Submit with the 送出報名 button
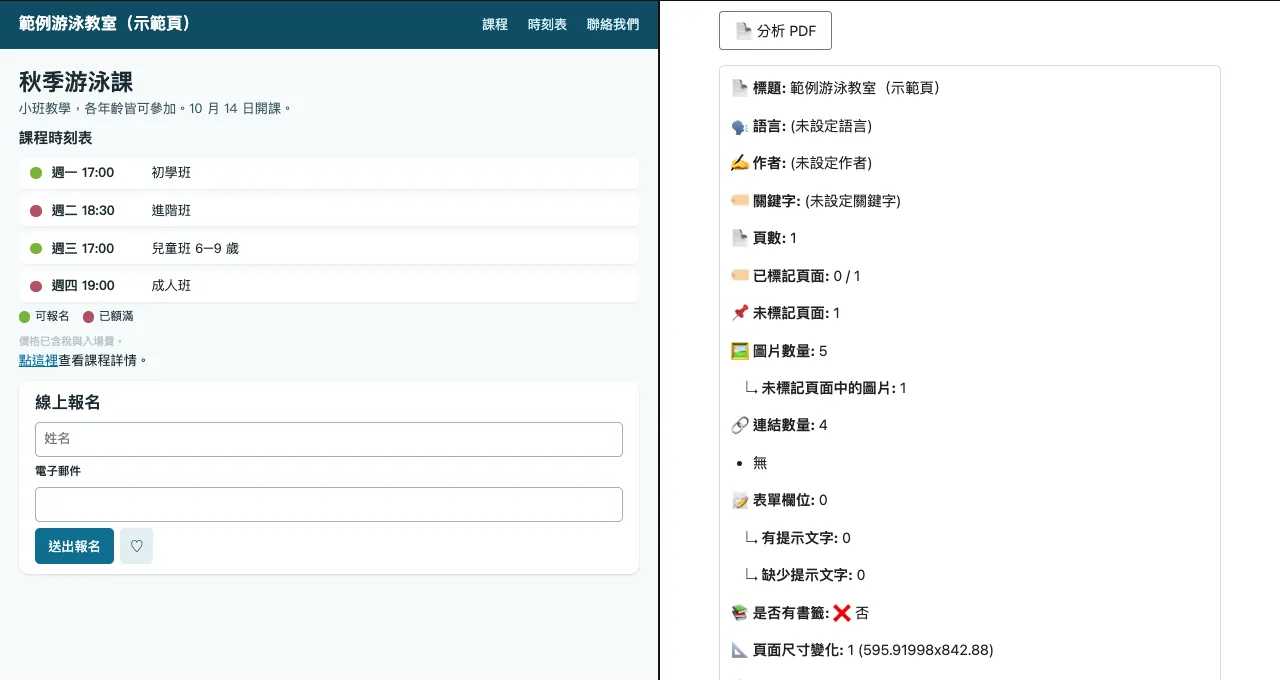 74,546
